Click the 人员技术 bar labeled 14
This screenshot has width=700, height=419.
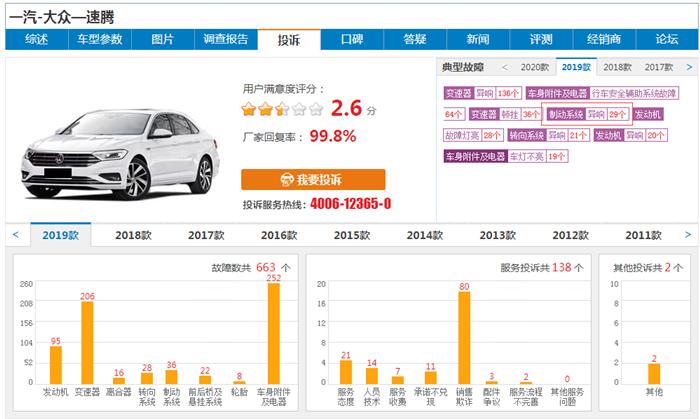tap(372, 376)
